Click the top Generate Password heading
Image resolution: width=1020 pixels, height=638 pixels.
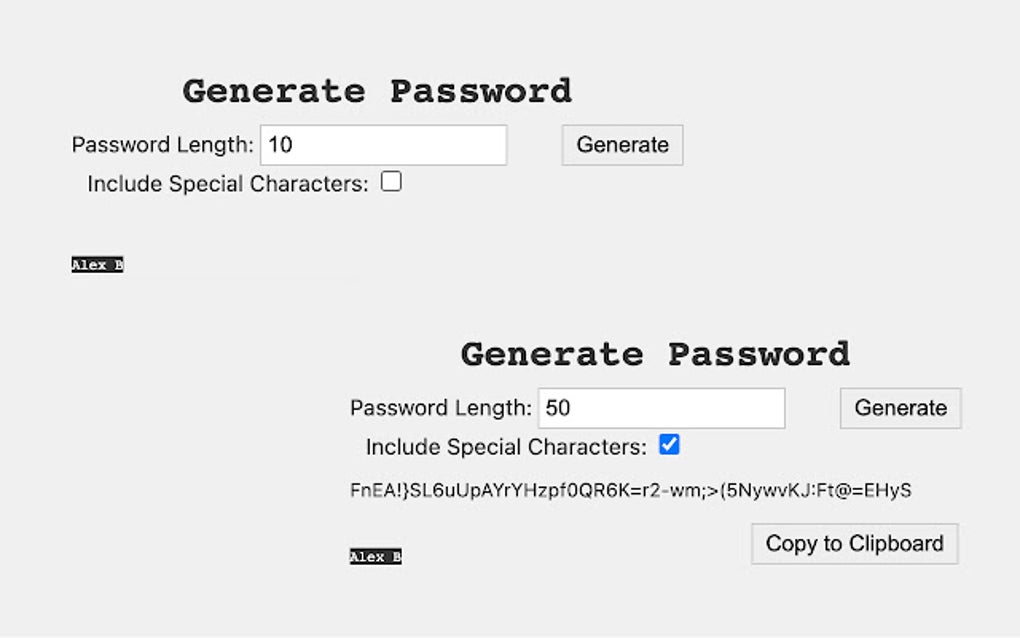pos(377,91)
